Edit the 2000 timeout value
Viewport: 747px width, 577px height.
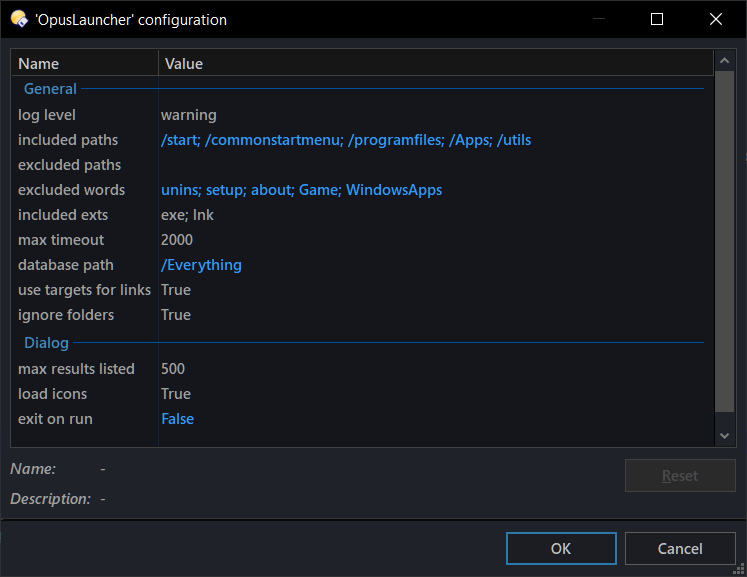coord(177,240)
